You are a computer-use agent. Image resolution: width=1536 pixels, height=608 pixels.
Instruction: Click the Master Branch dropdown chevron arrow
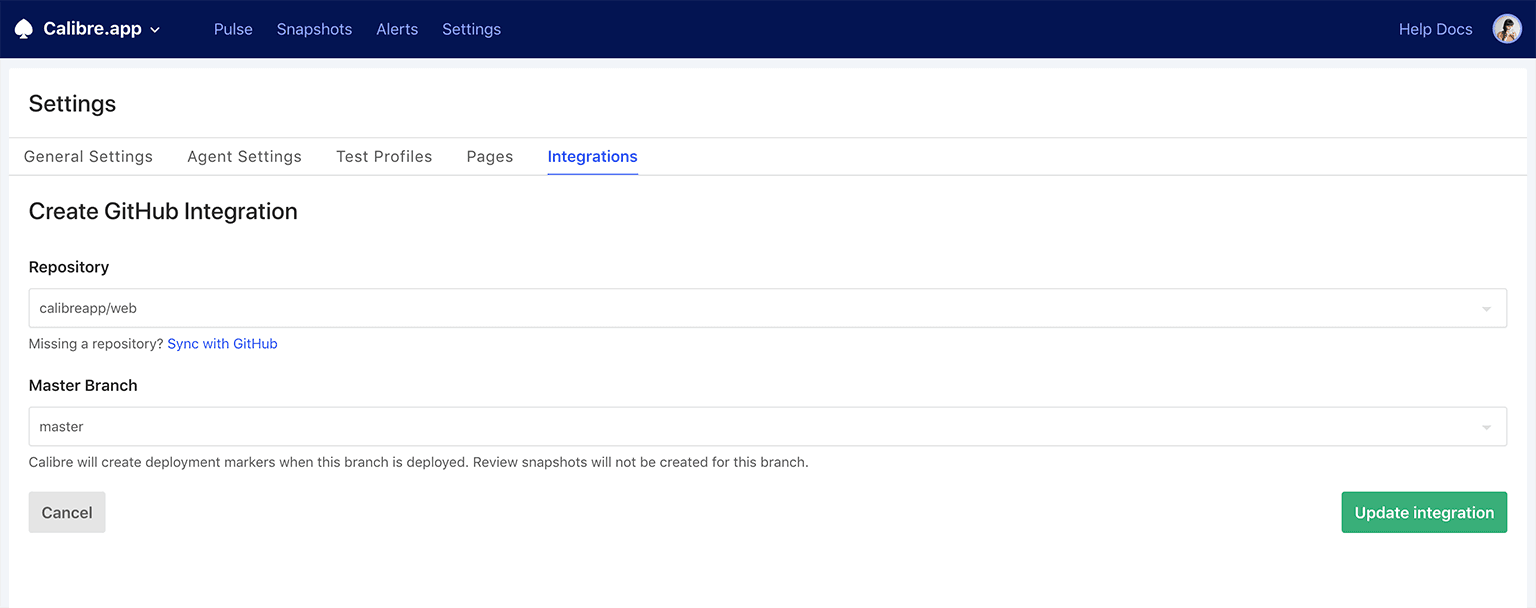click(1488, 426)
